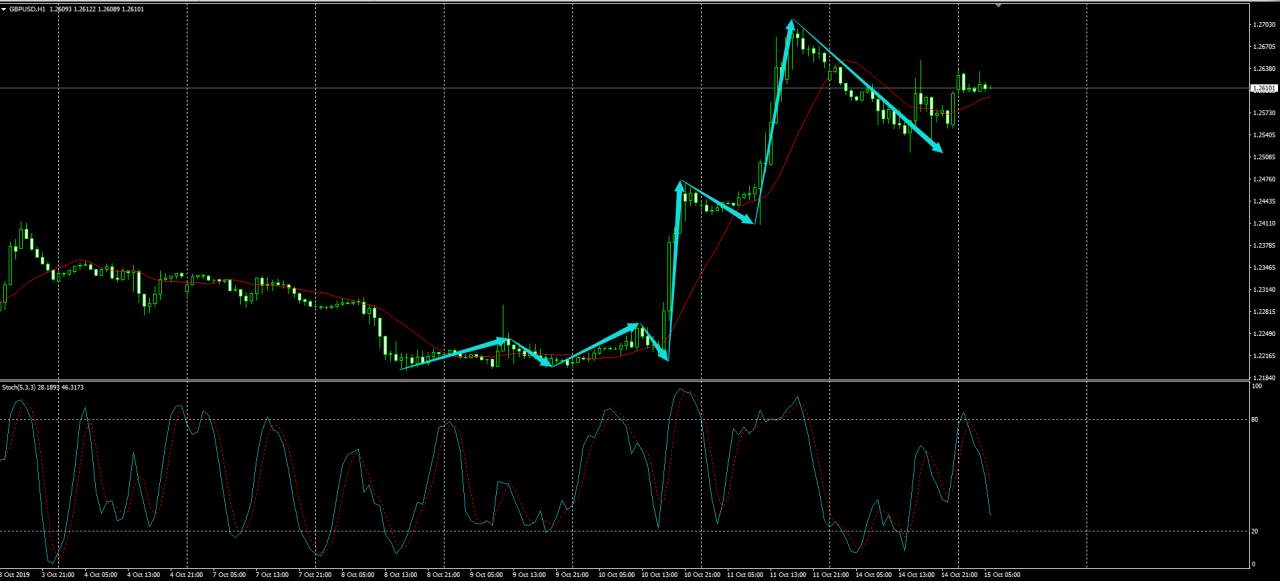Click the 9 Oct 21:00 time label

(x=572, y=575)
